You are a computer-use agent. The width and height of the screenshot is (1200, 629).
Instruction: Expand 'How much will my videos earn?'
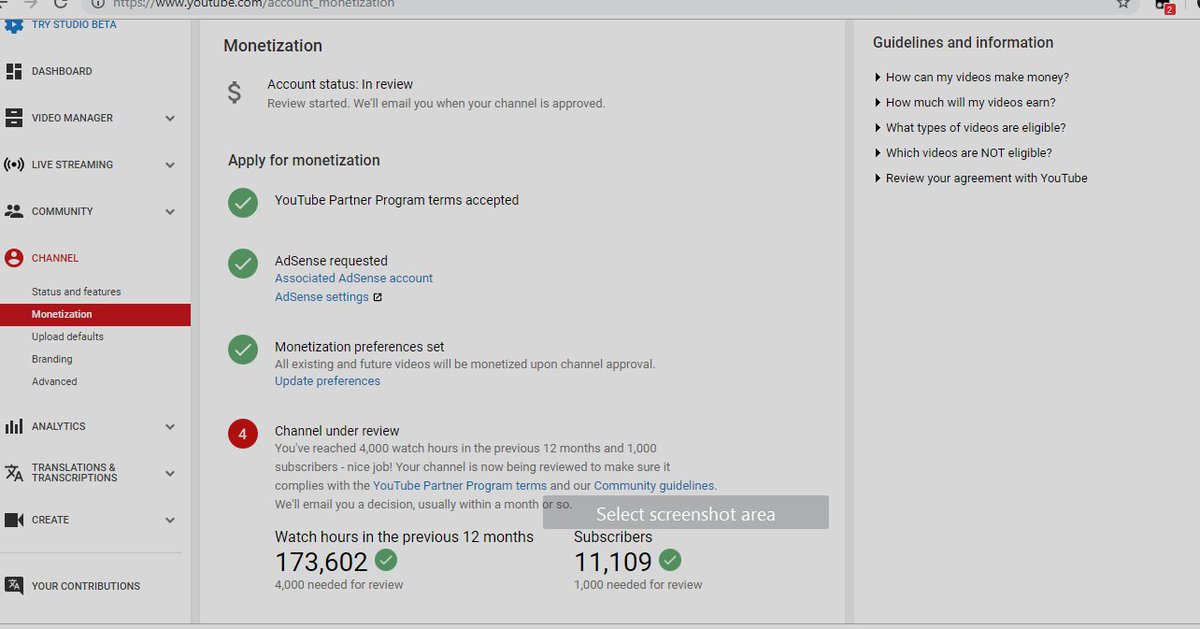pos(965,102)
